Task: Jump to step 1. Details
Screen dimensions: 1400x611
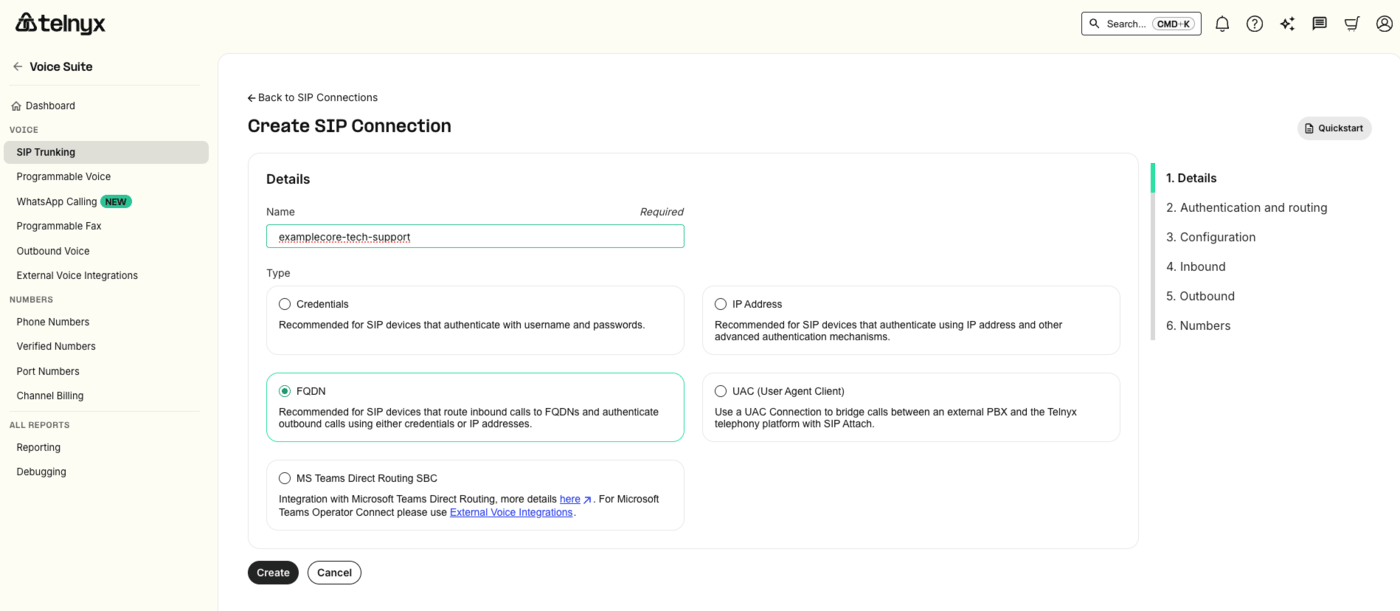Action: coord(1191,178)
